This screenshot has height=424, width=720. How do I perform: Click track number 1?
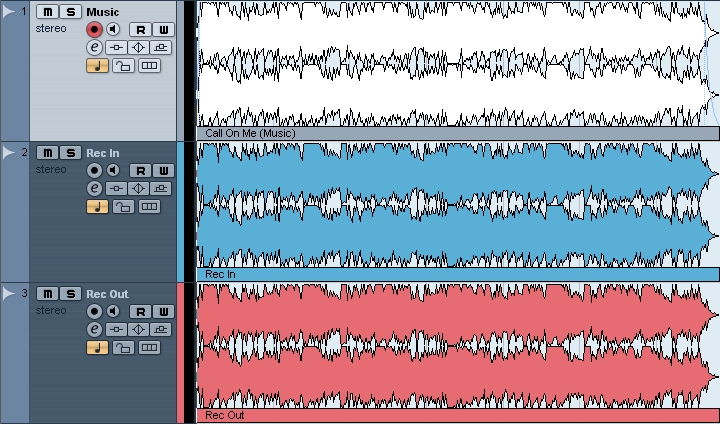click(24, 11)
